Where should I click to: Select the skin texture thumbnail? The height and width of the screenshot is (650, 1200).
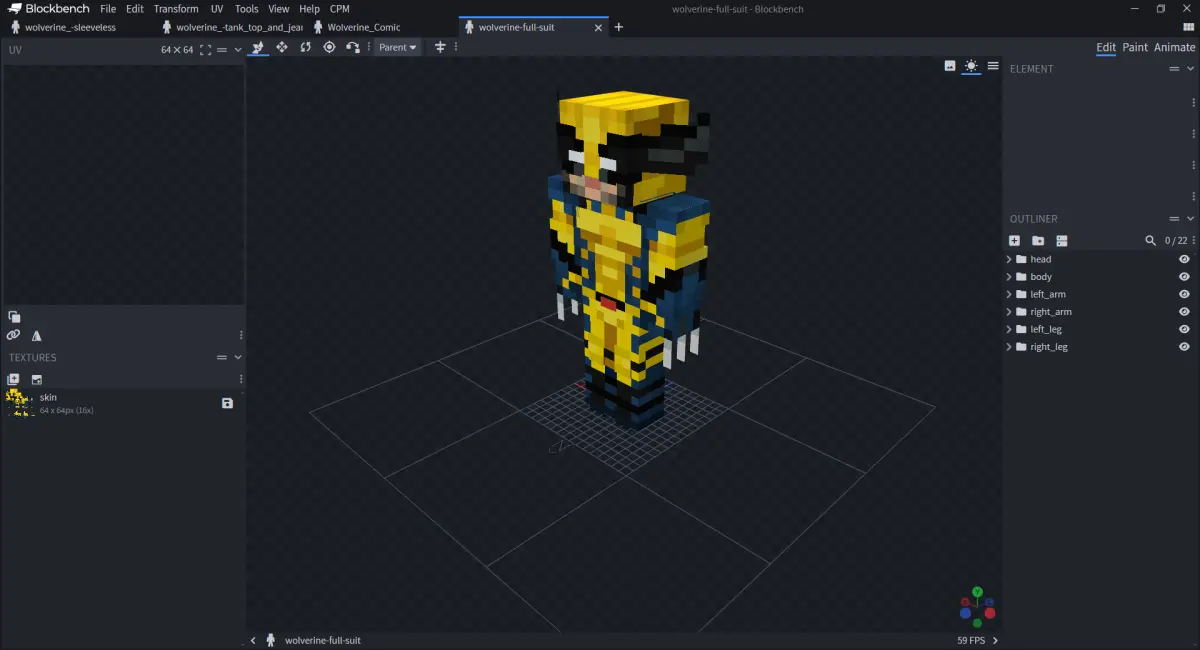tap(19, 403)
